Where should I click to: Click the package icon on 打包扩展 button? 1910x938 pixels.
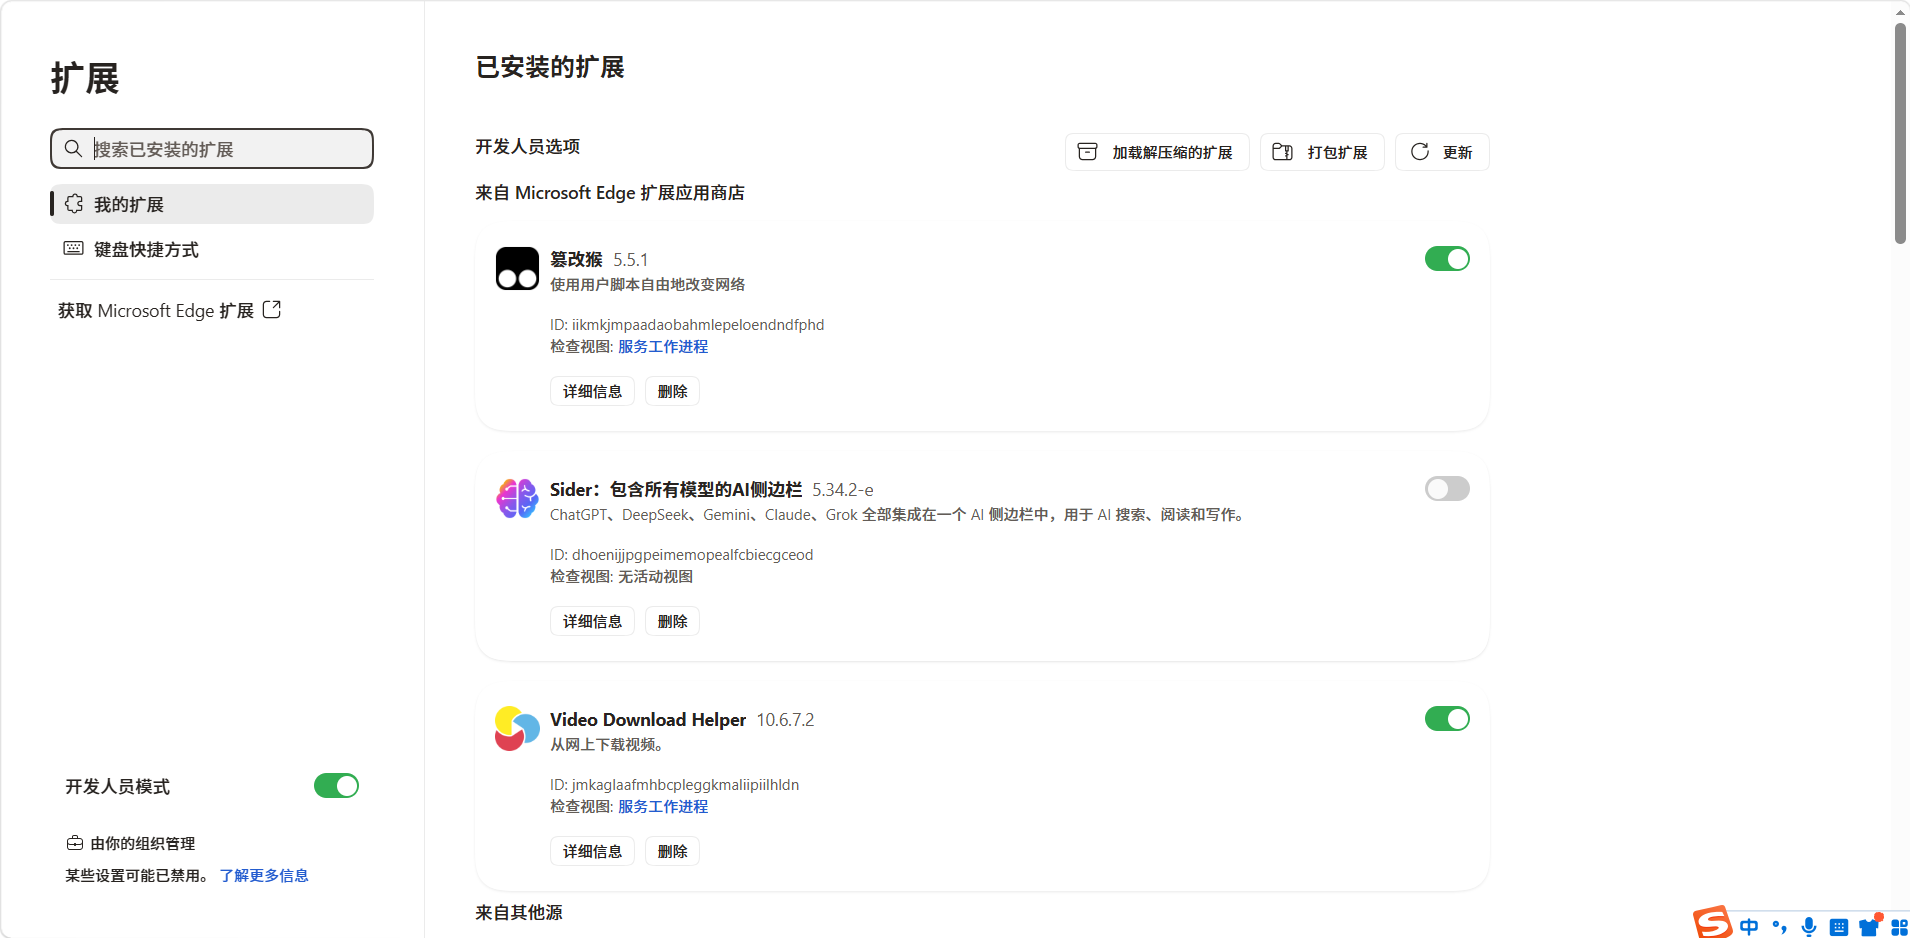[x=1283, y=152]
